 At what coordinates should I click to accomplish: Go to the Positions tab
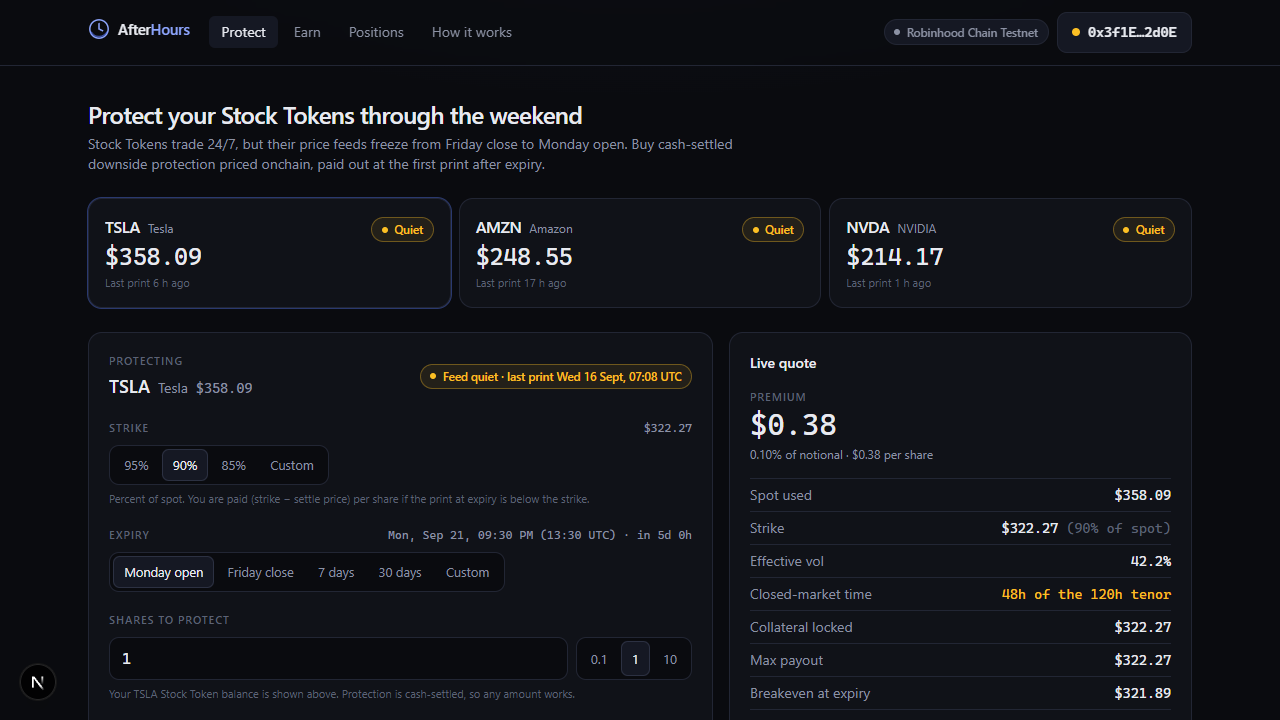click(376, 32)
